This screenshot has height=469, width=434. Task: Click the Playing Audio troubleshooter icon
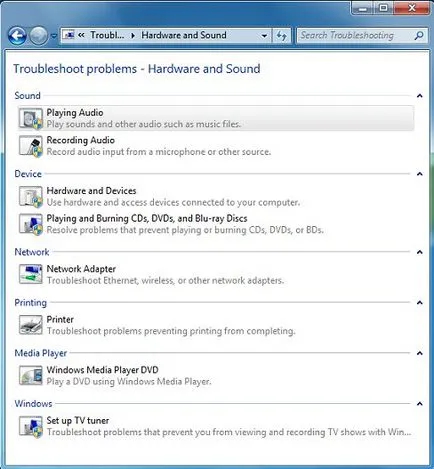(31, 118)
